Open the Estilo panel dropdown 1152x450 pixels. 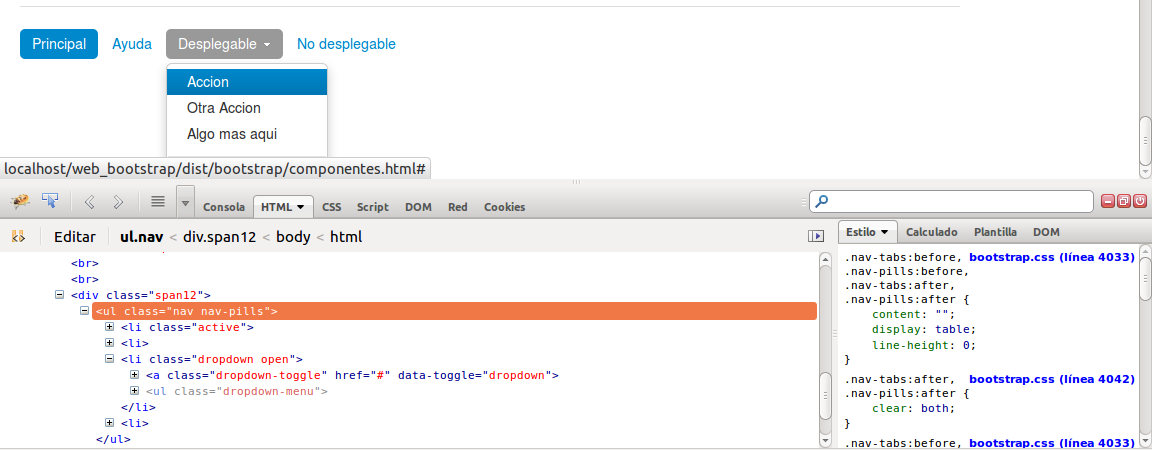click(867, 232)
